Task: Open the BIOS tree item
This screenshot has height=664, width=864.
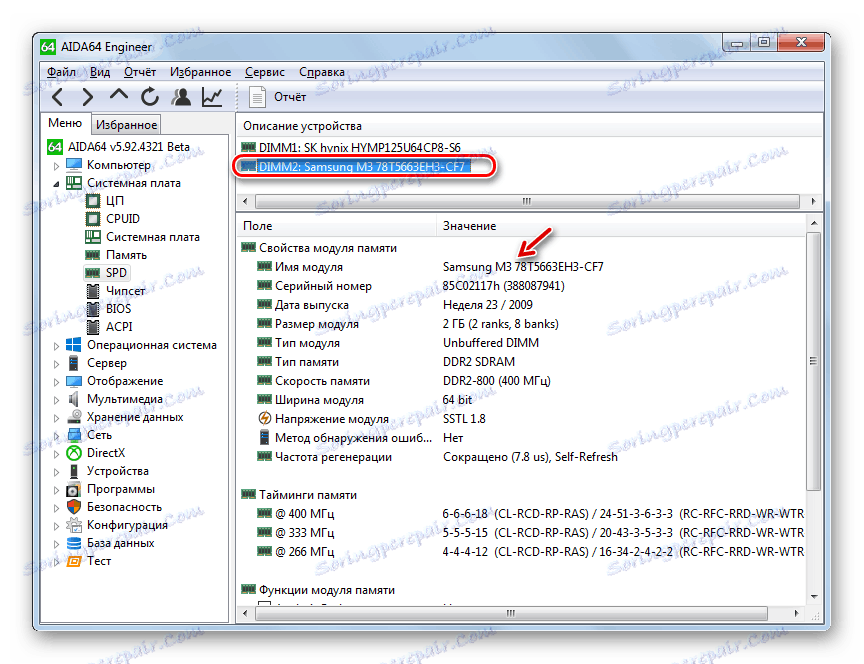Action: tap(118, 309)
